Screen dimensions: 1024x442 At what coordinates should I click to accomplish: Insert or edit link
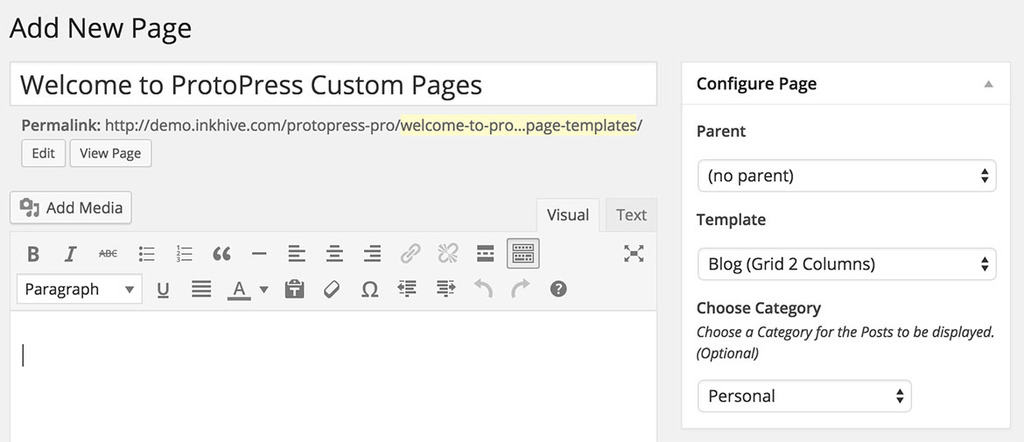410,253
